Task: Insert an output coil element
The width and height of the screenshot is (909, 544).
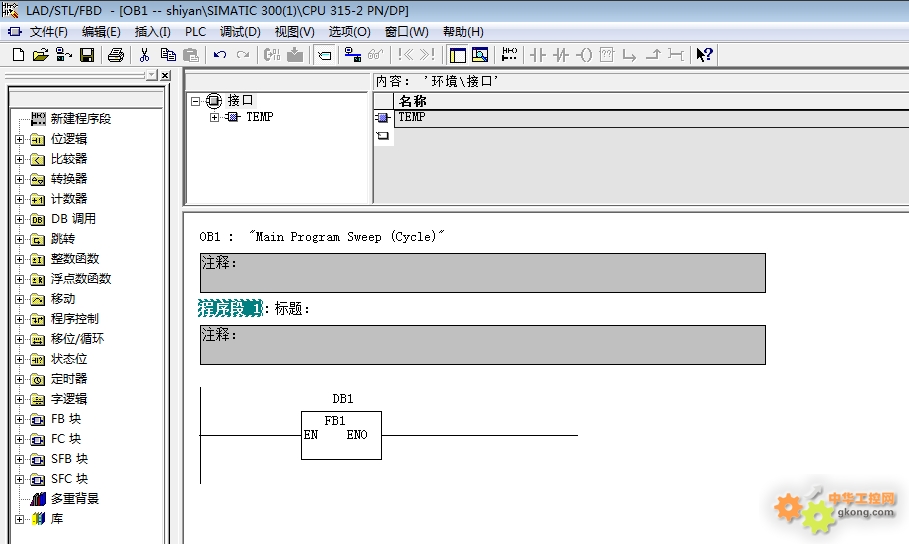Action: (584, 55)
